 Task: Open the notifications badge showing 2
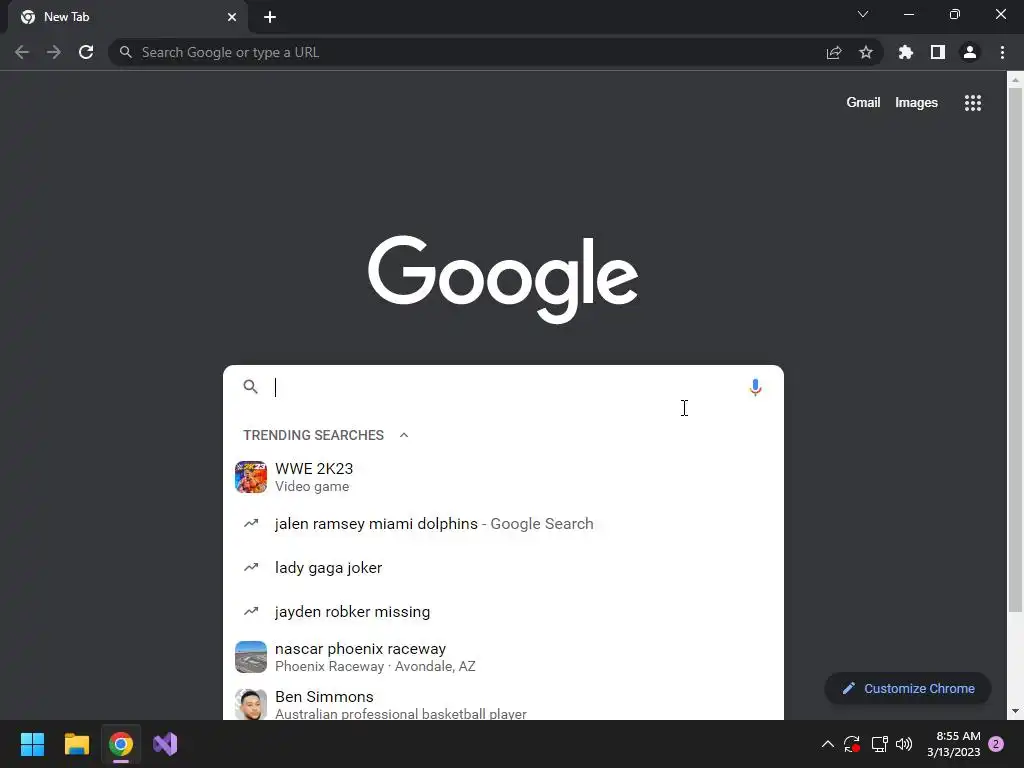pos(996,744)
